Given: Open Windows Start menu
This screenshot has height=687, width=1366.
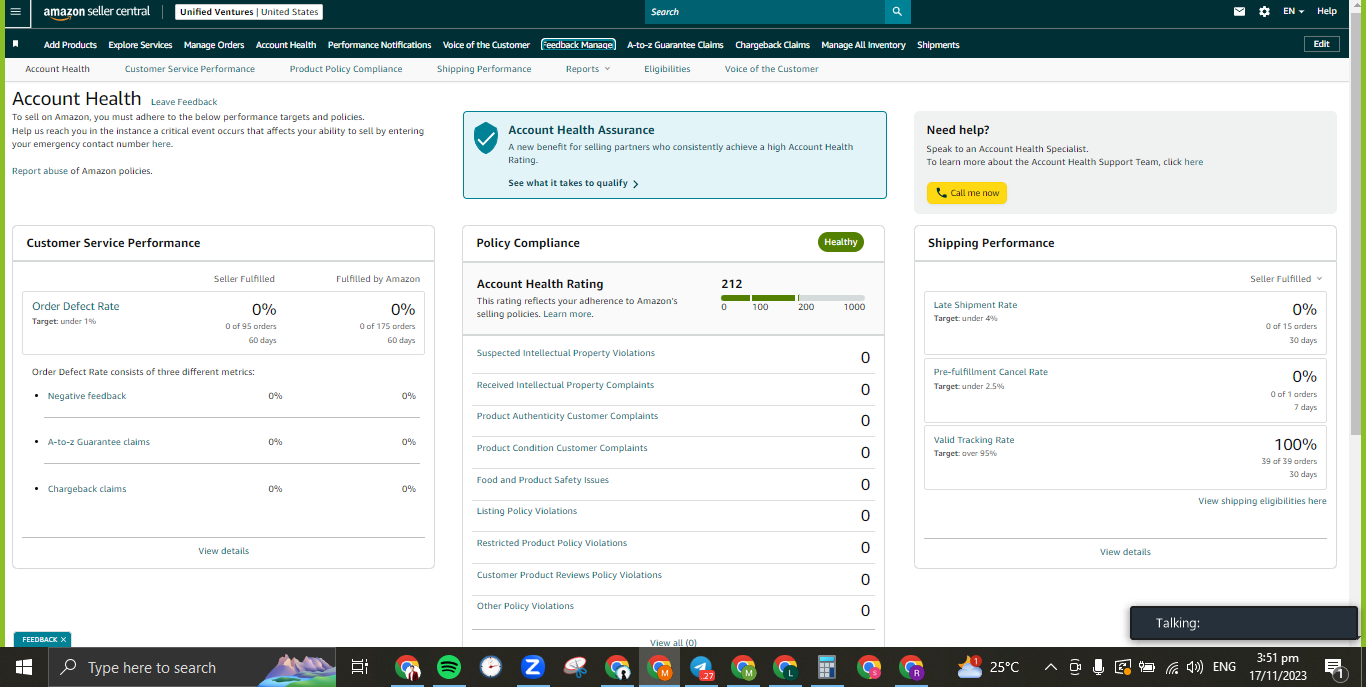Looking at the screenshot, I should 23,667.
